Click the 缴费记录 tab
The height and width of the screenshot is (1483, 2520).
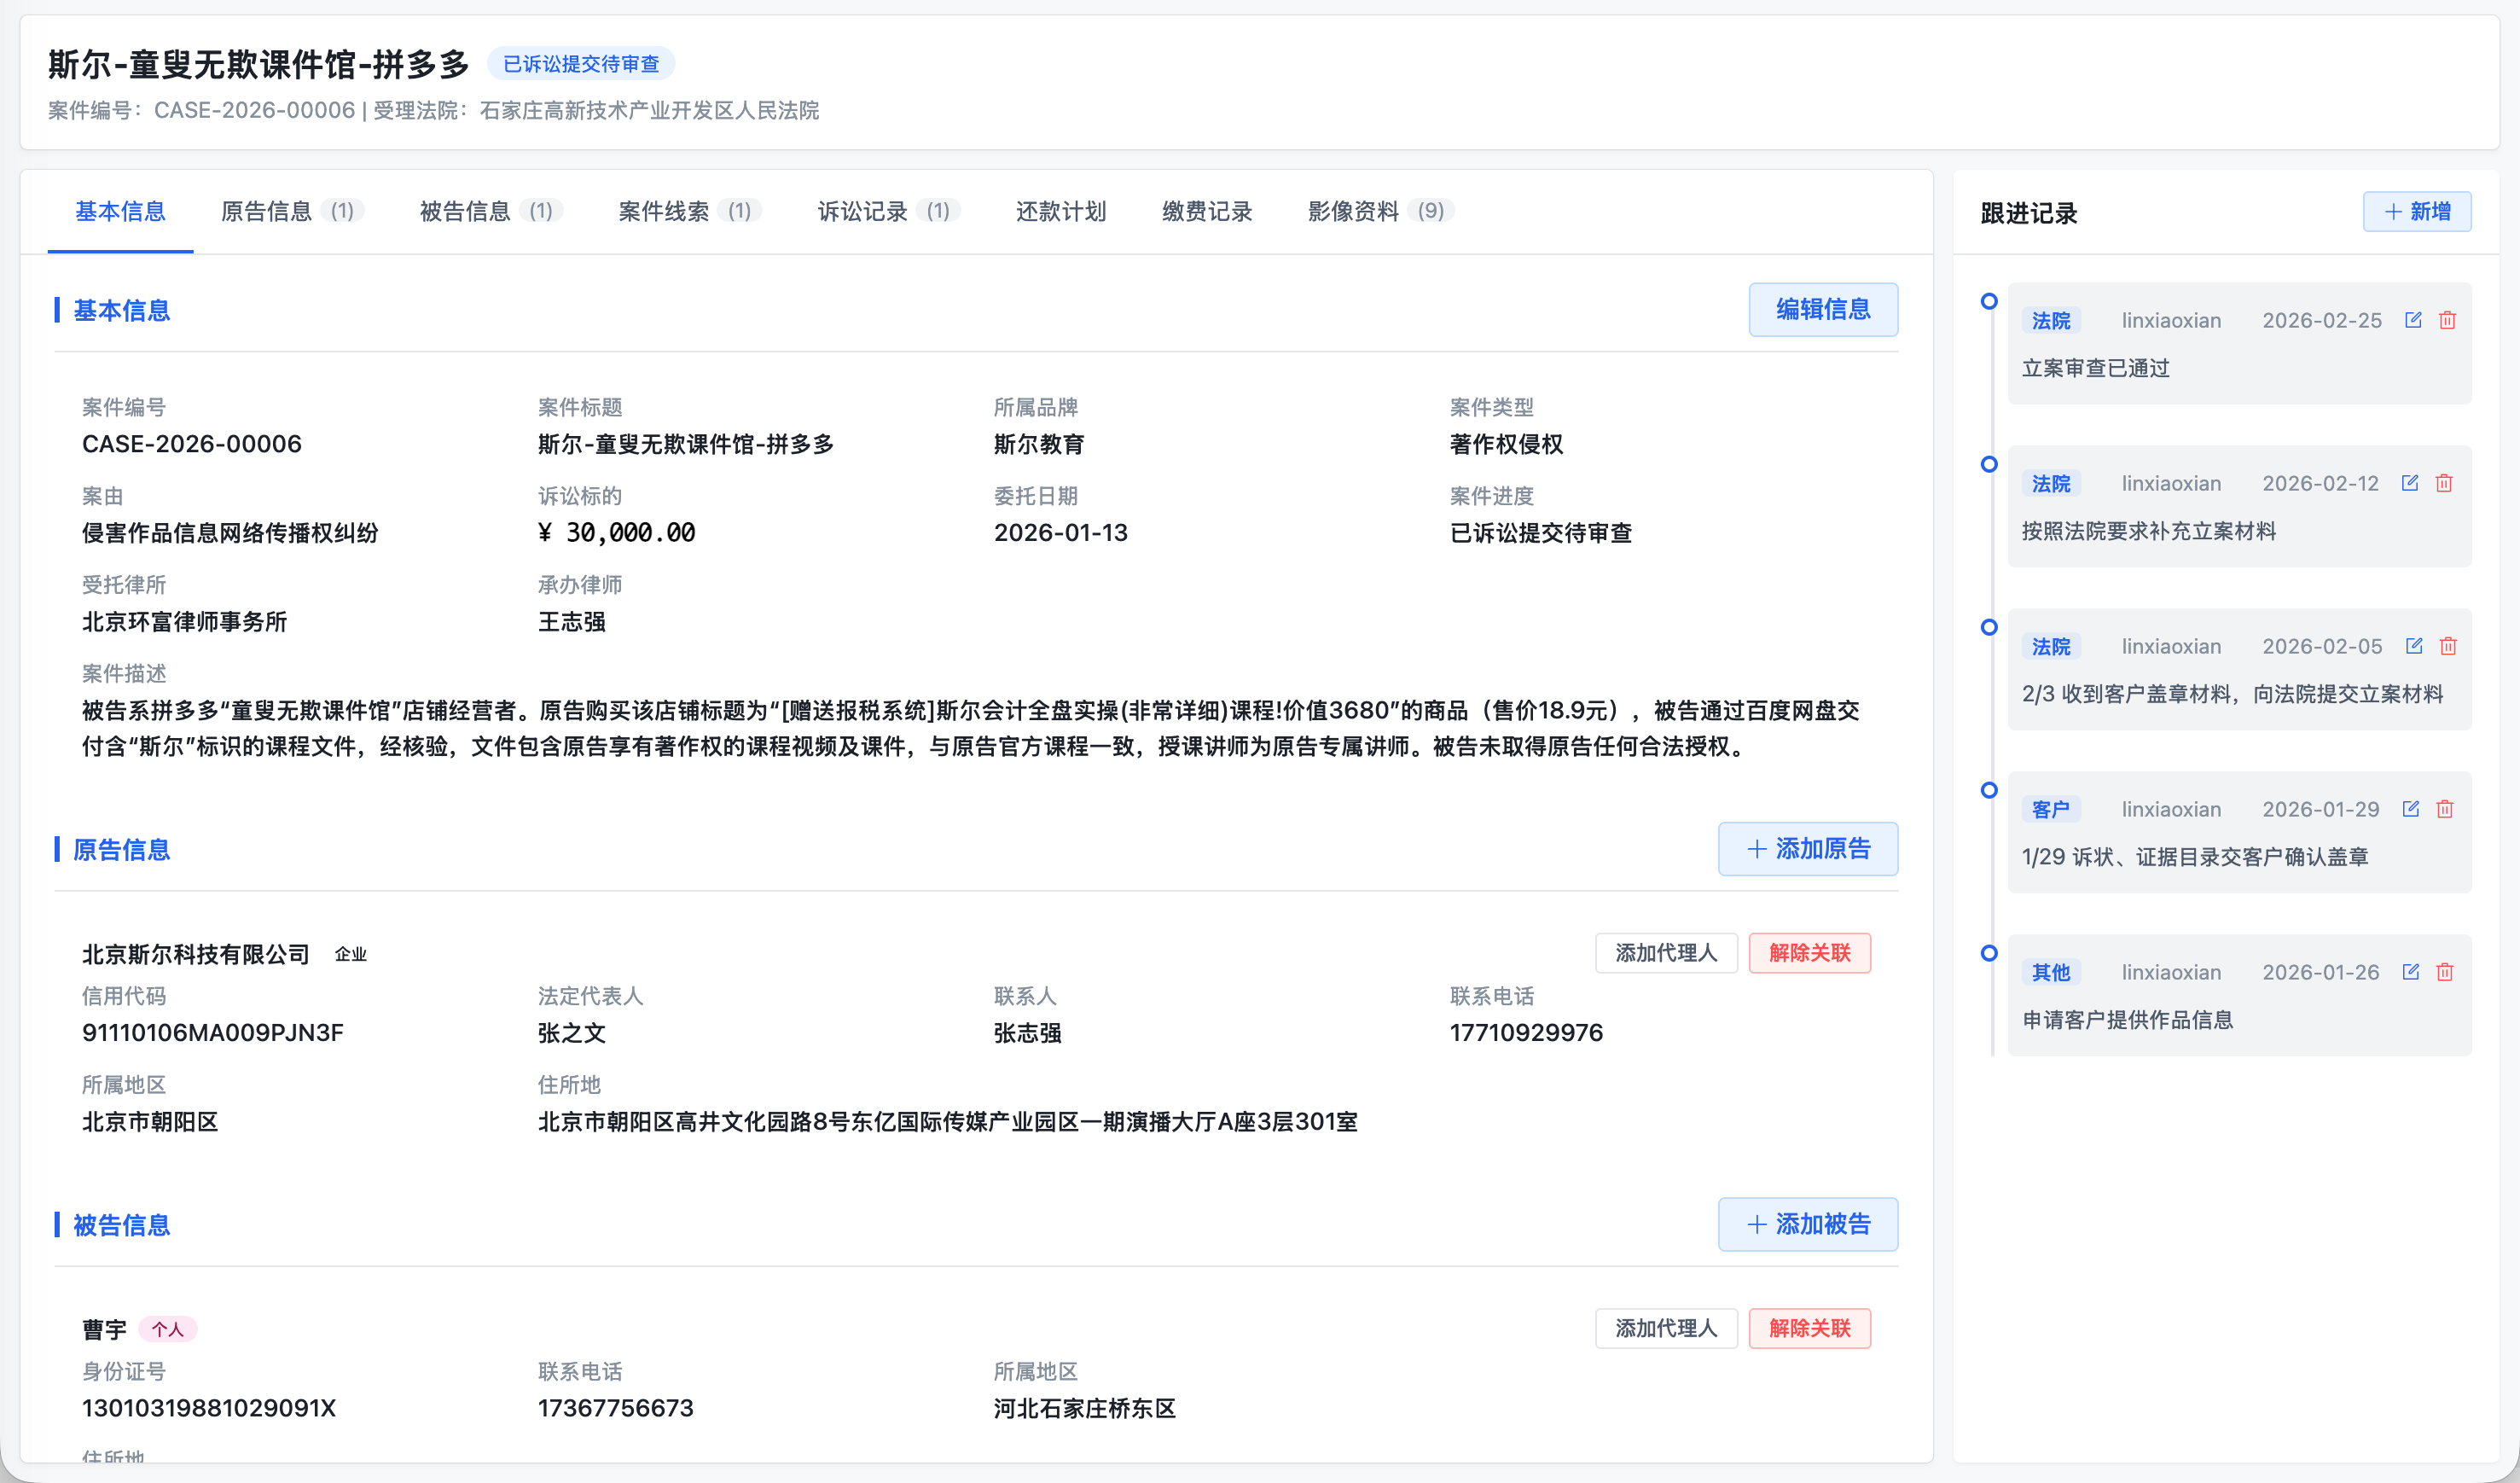(x=1206, y=211)
